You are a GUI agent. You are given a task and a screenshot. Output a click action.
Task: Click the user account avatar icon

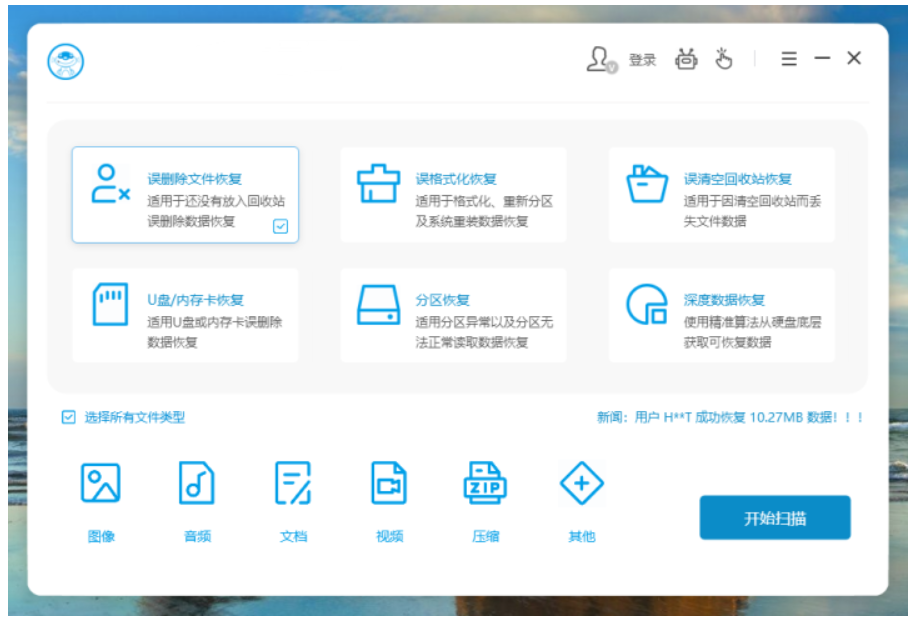(x=601, y=59)
